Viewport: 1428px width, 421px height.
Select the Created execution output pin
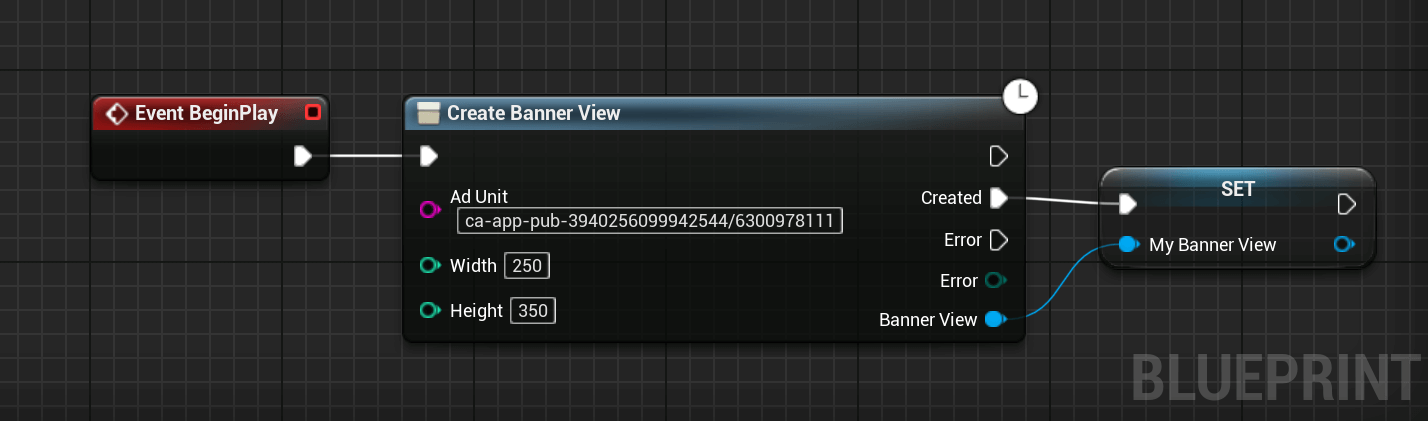[998, 198]
